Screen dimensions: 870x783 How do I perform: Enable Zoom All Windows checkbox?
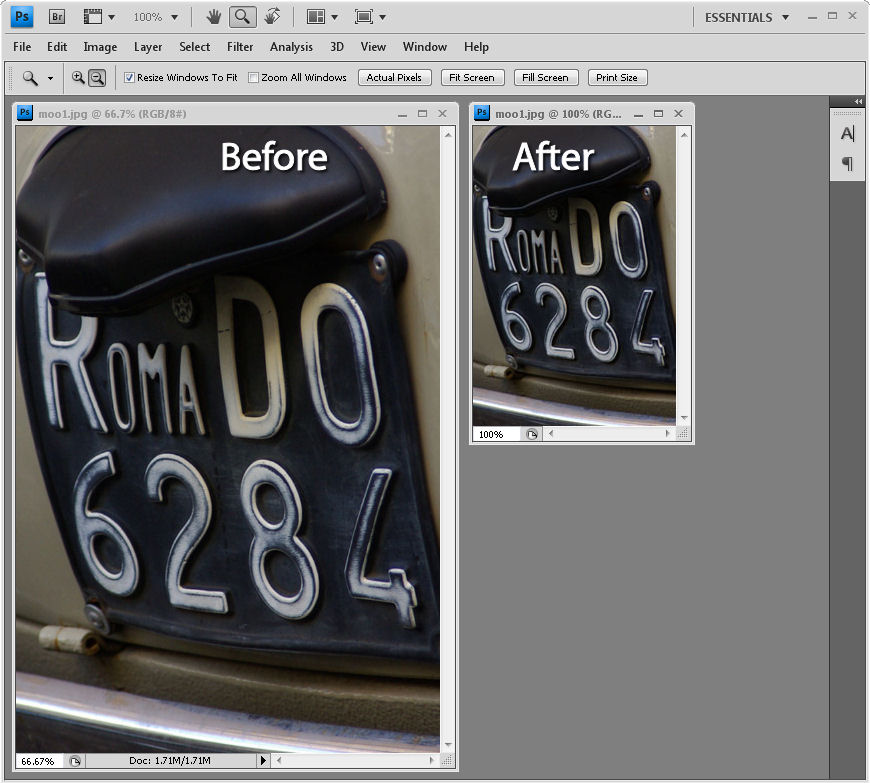253,78
